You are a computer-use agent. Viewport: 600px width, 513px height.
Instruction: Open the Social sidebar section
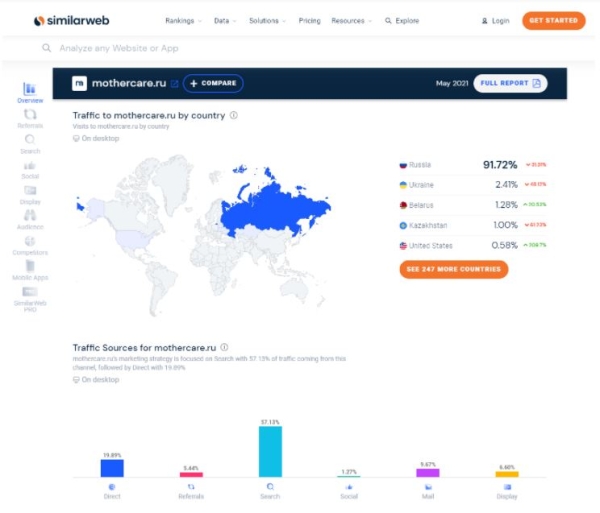pos(30,169)
